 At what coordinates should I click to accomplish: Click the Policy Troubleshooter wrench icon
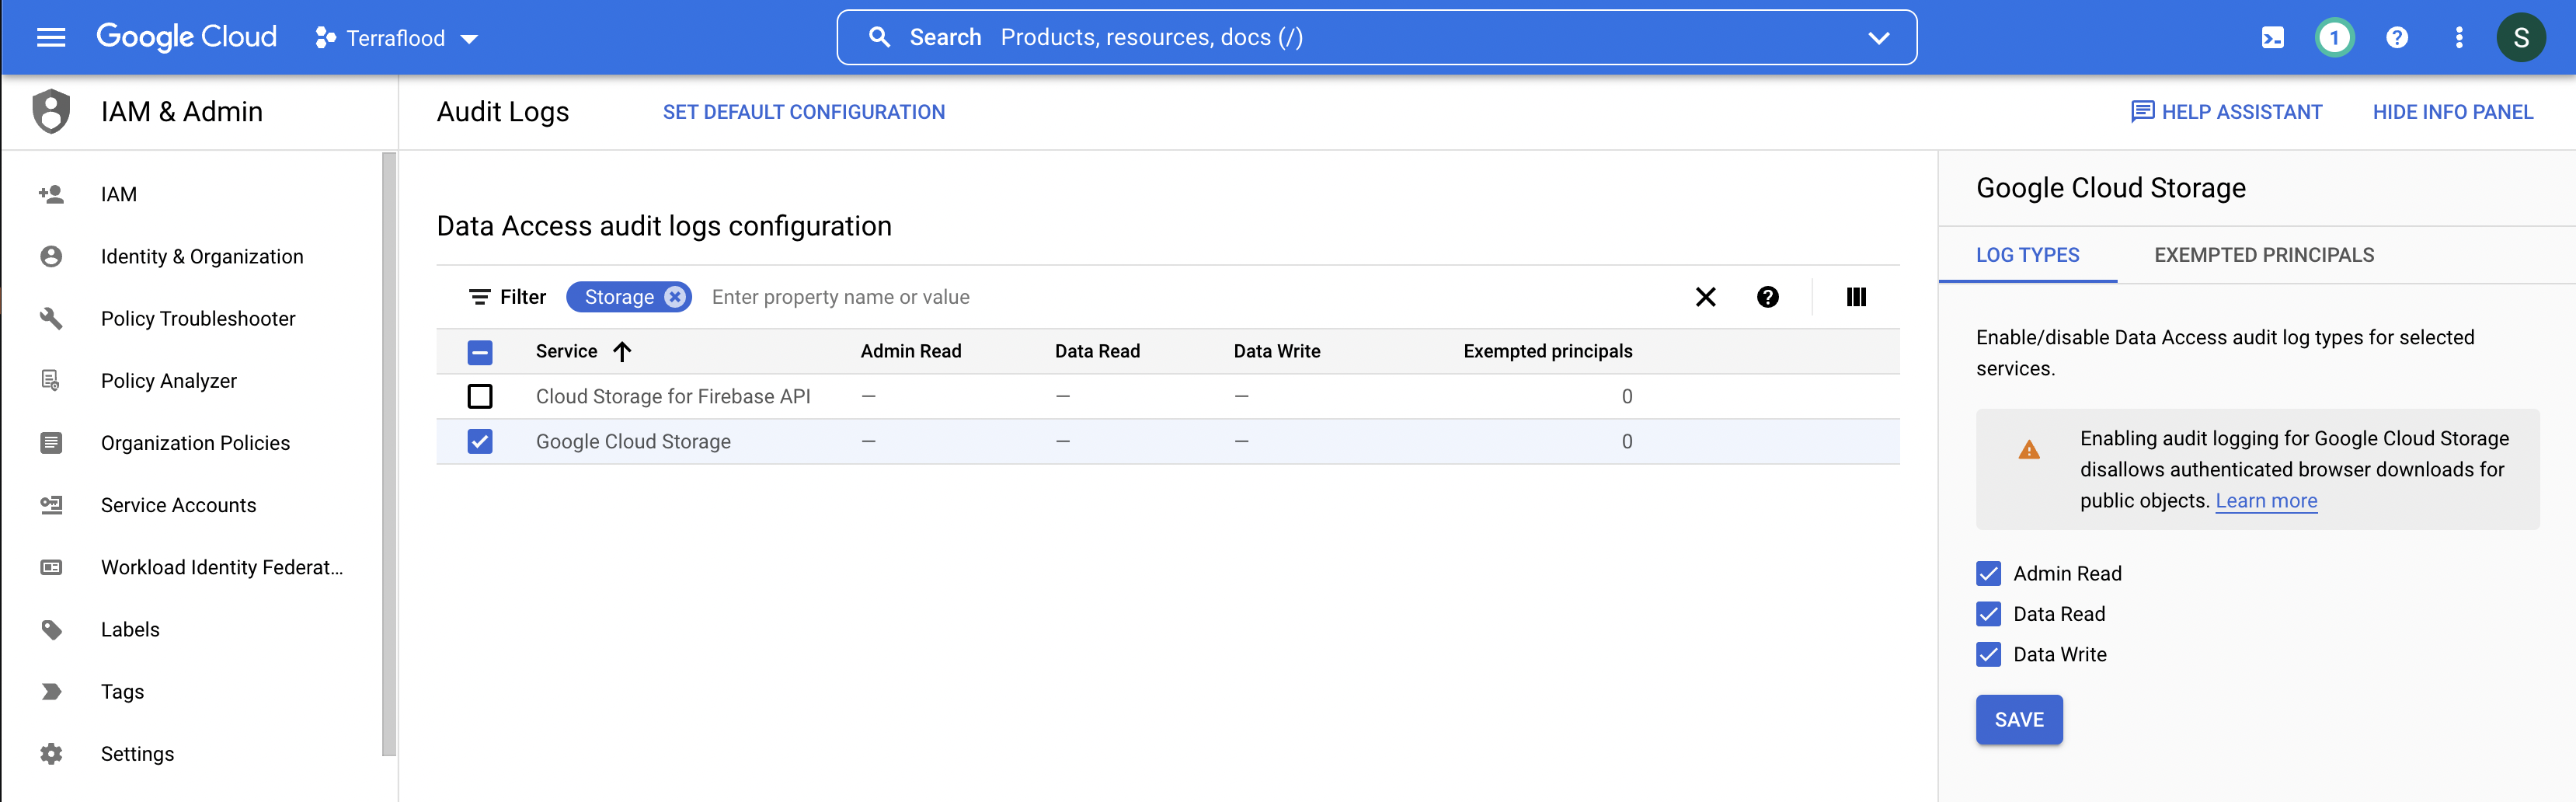click(51, 318)
